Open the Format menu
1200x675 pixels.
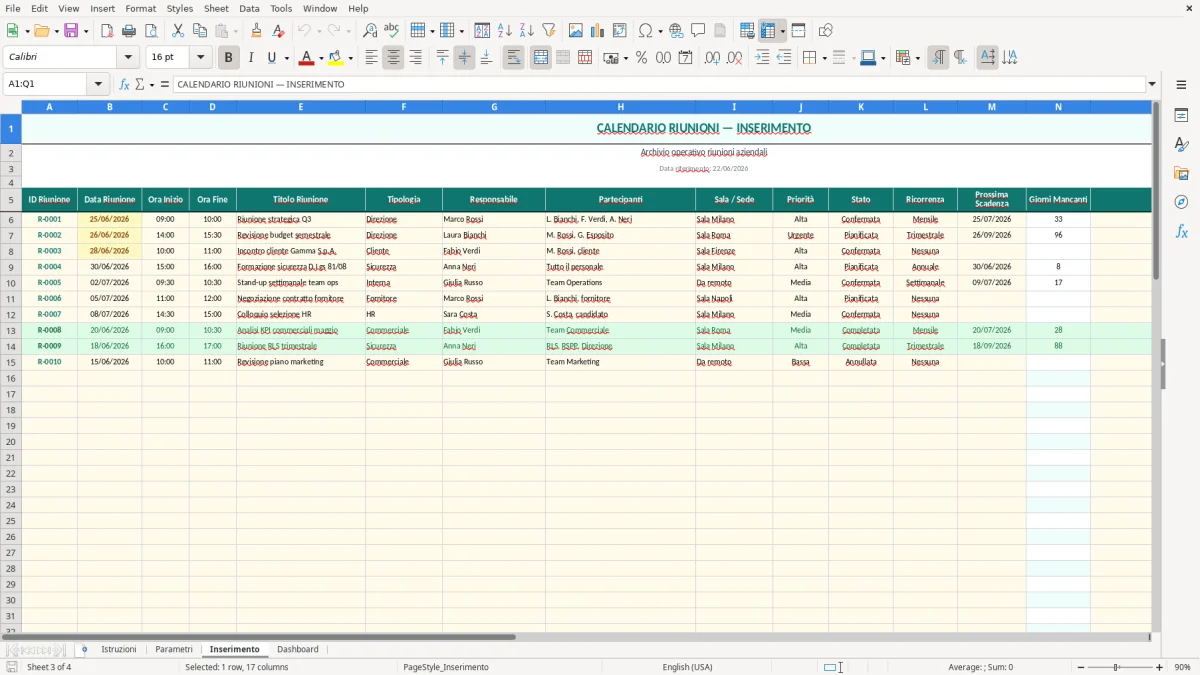[x=141, y=8]
